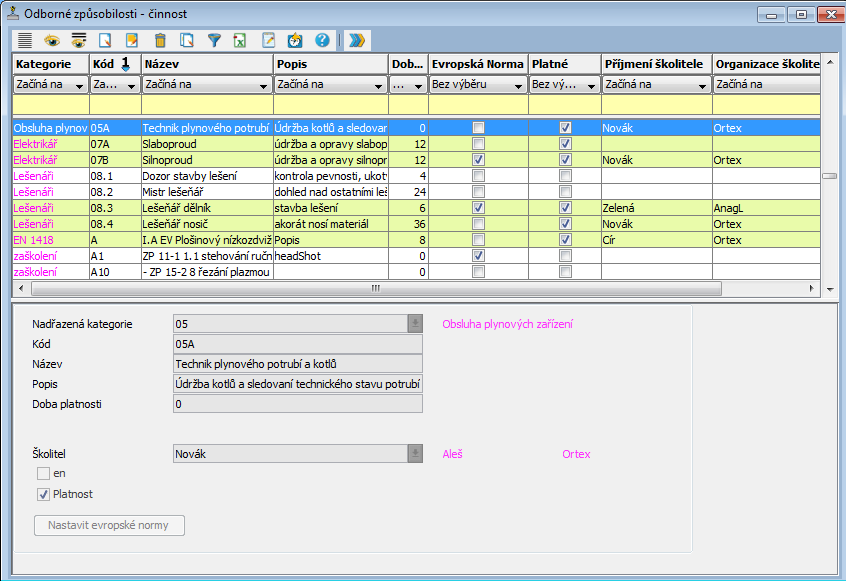Click the copy record icon

coord(186,41)
